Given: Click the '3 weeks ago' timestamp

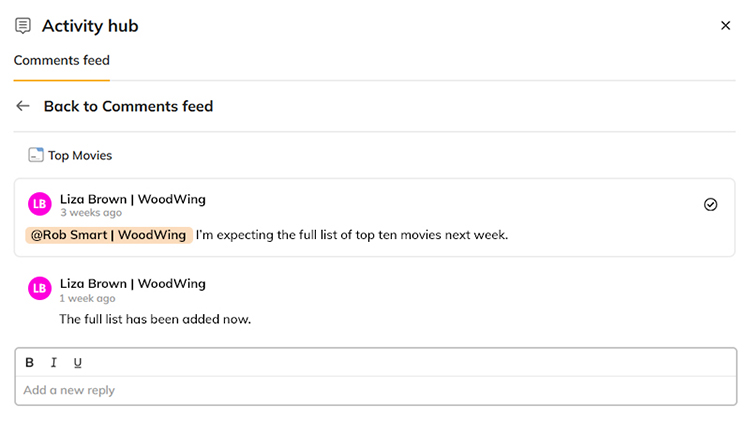Looking at the screenshot, I should point(91,213).
